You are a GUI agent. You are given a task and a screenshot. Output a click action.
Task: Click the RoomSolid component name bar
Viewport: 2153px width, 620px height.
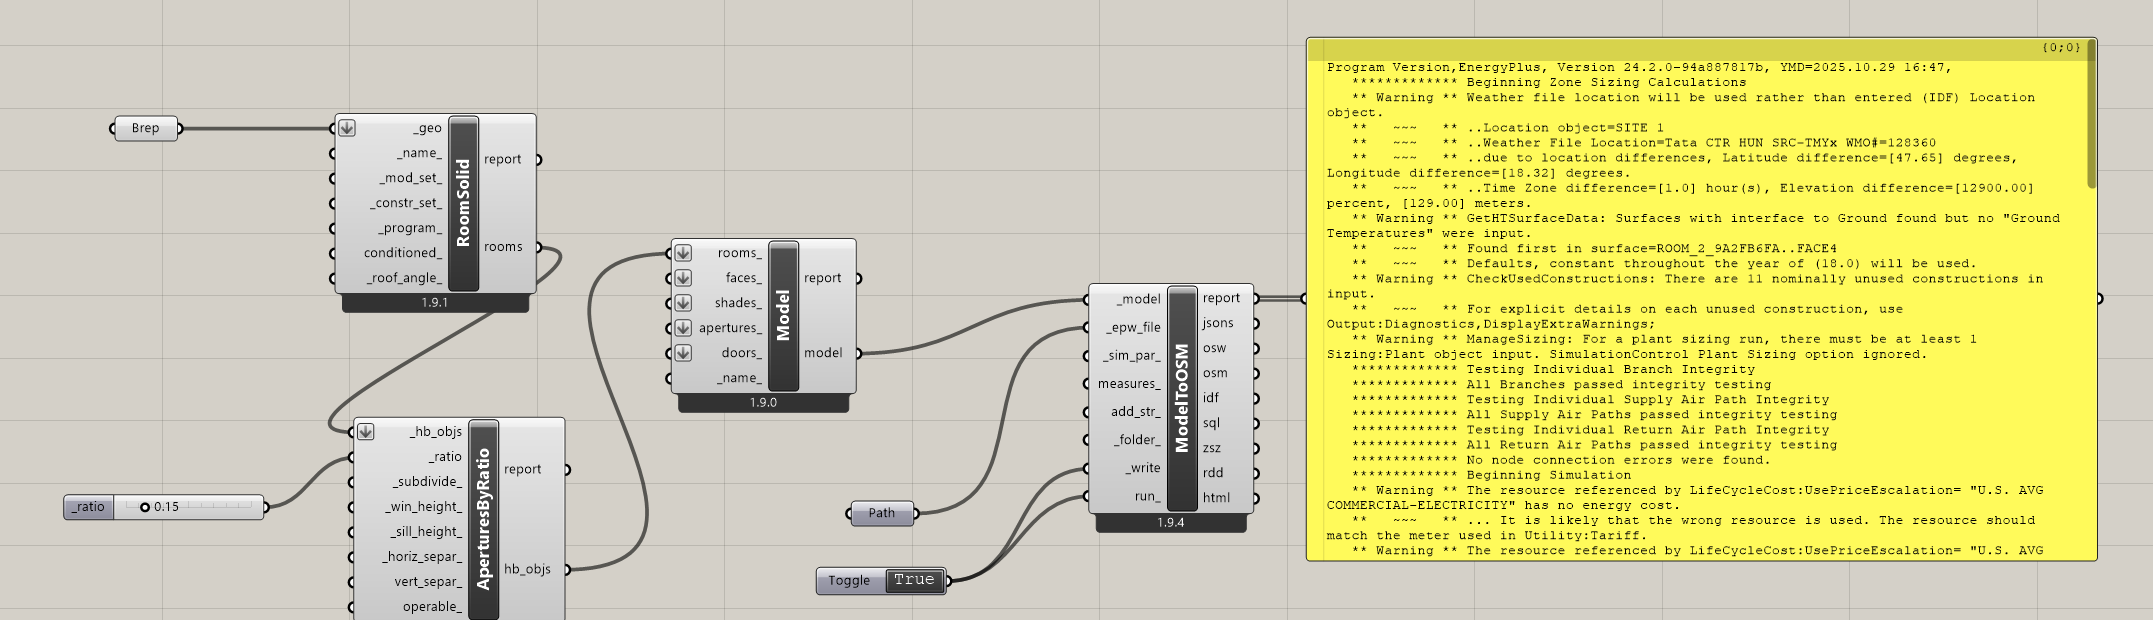(x=463, y=203)
